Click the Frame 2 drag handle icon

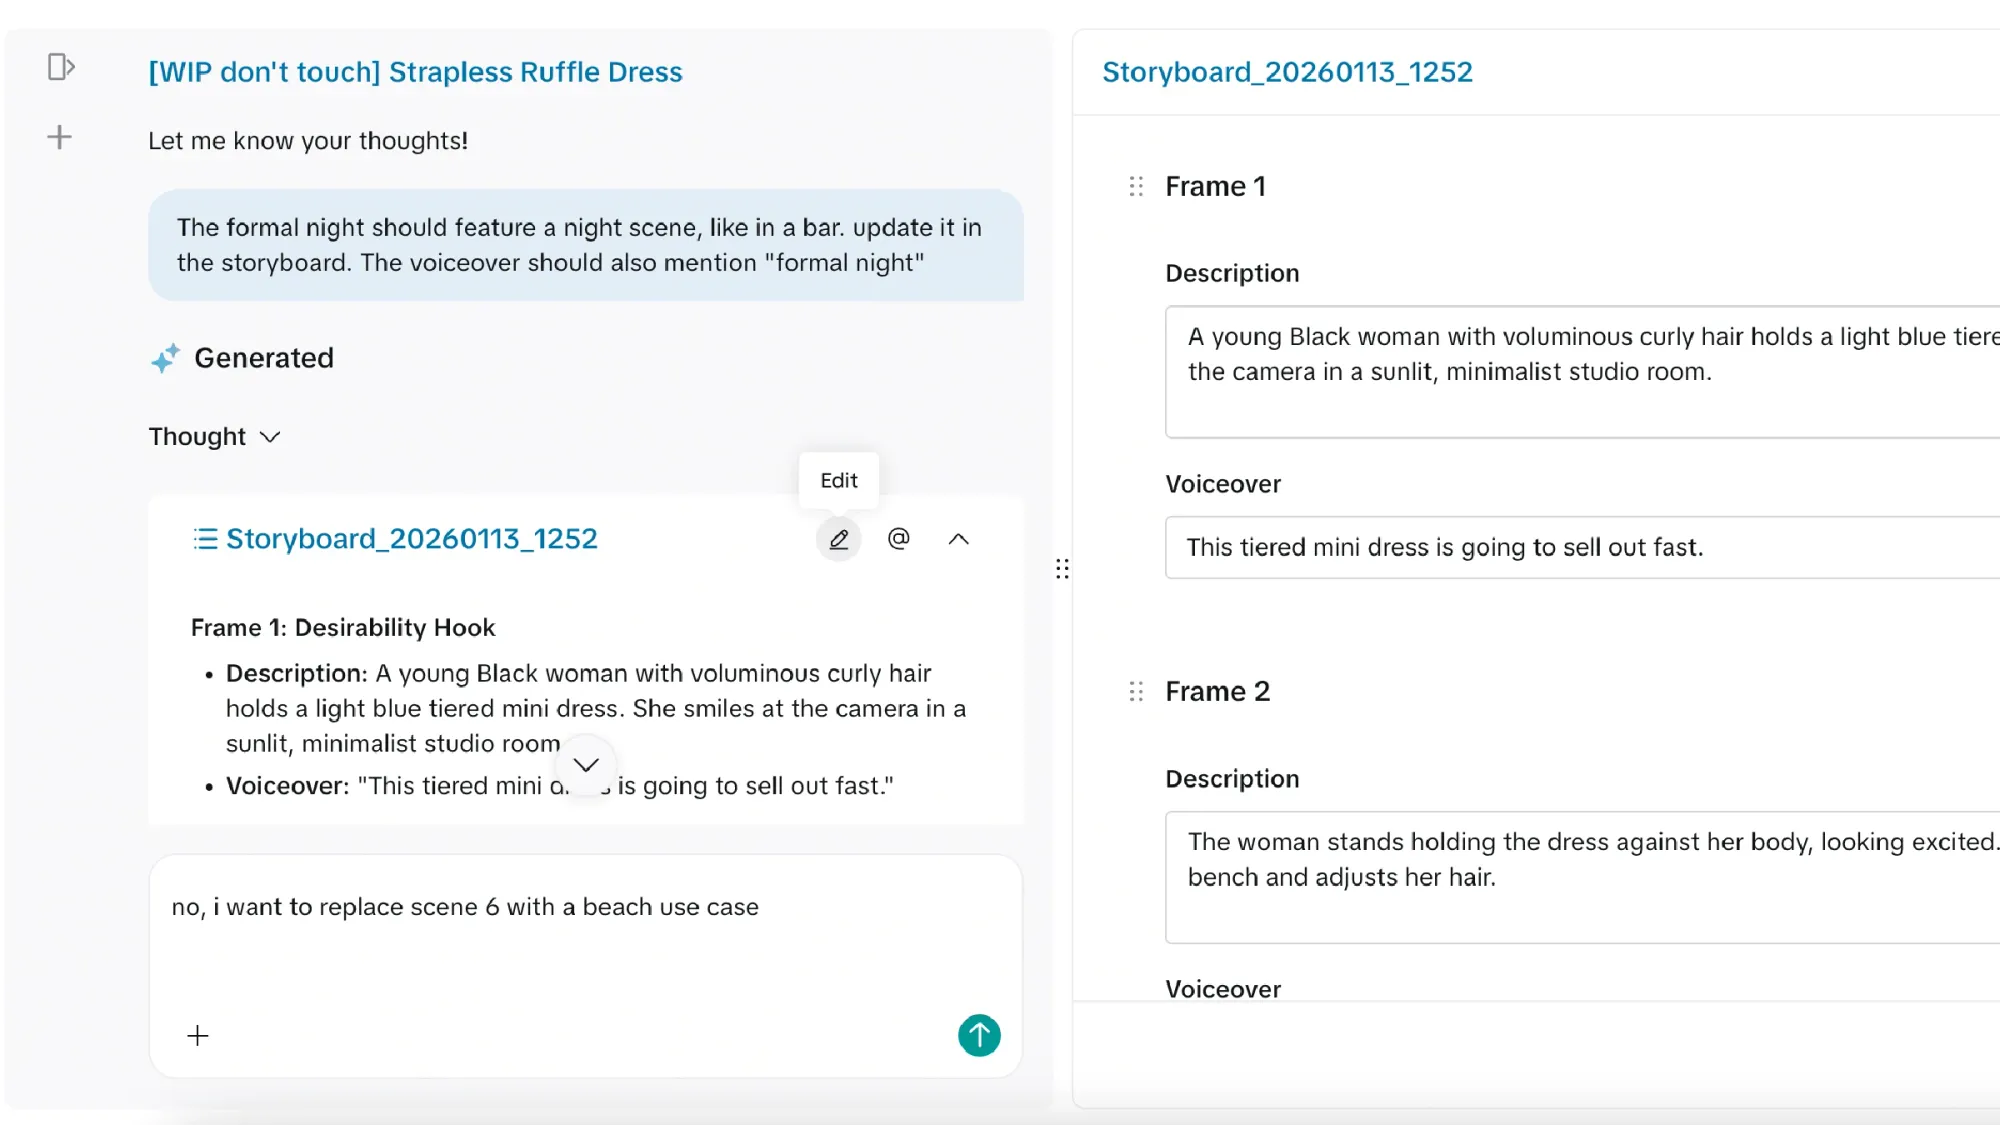click(1136, 692)
